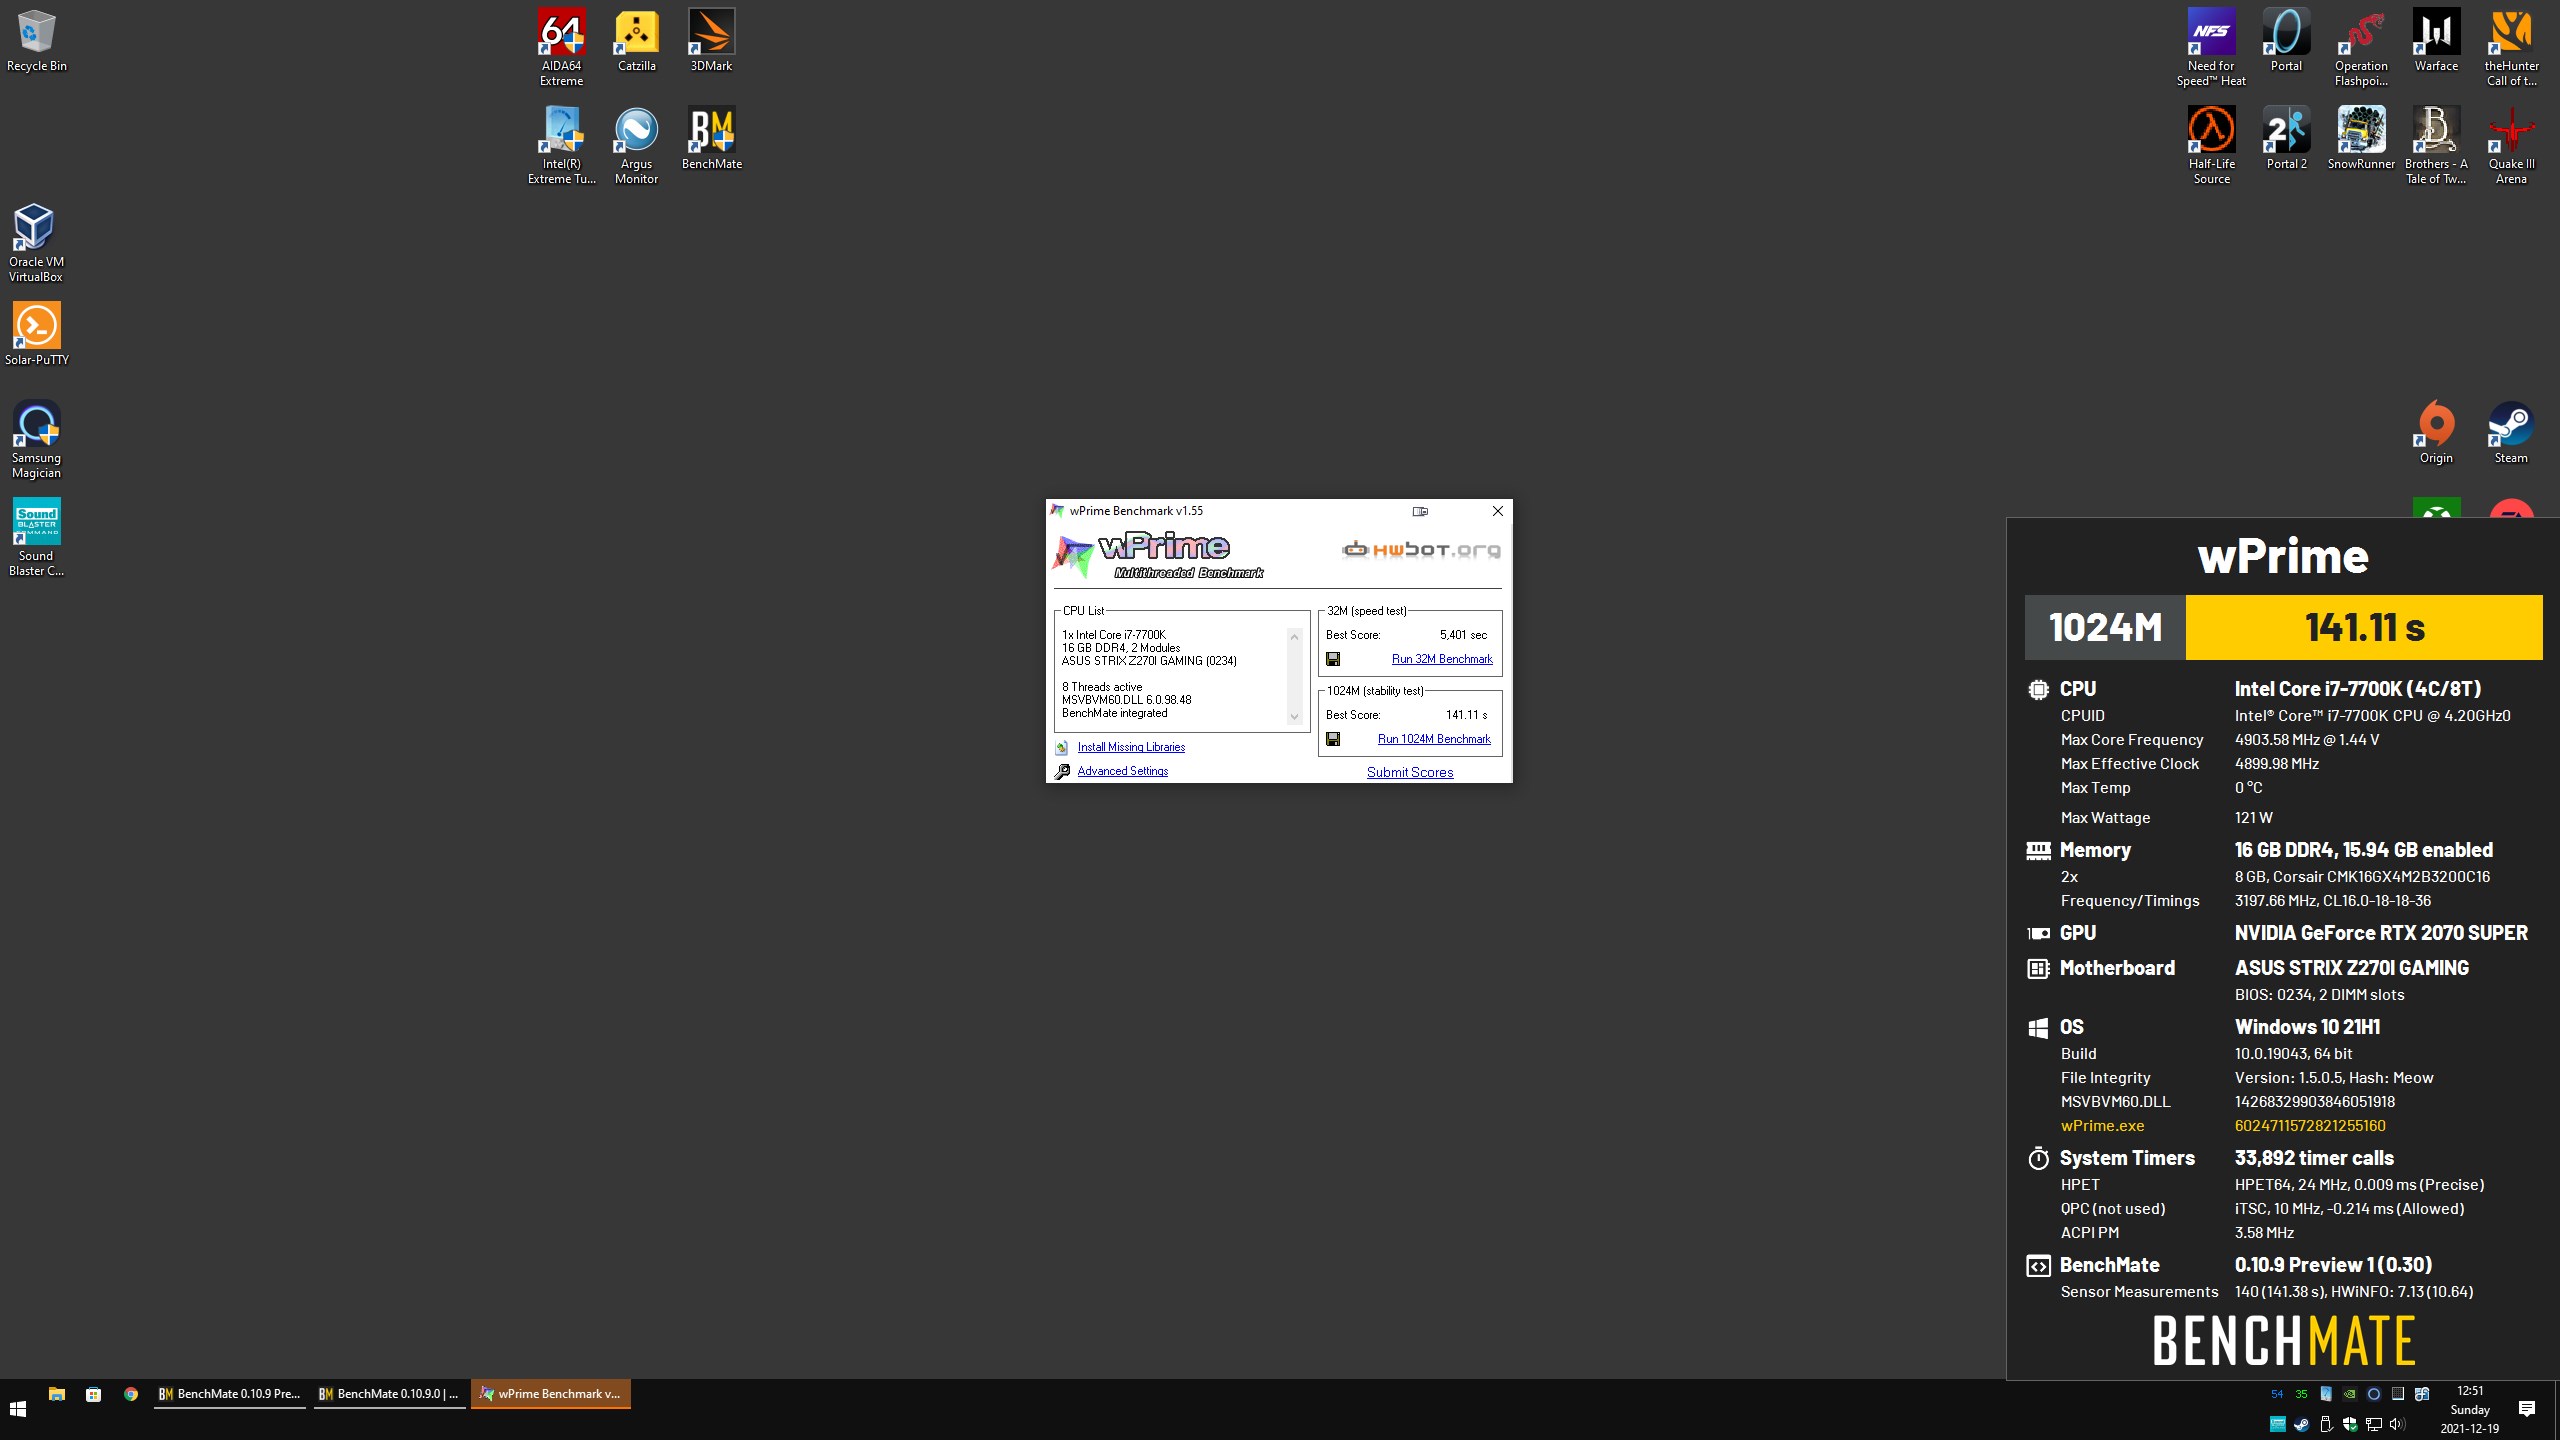Open the Catzilla desktop icon

636,40
